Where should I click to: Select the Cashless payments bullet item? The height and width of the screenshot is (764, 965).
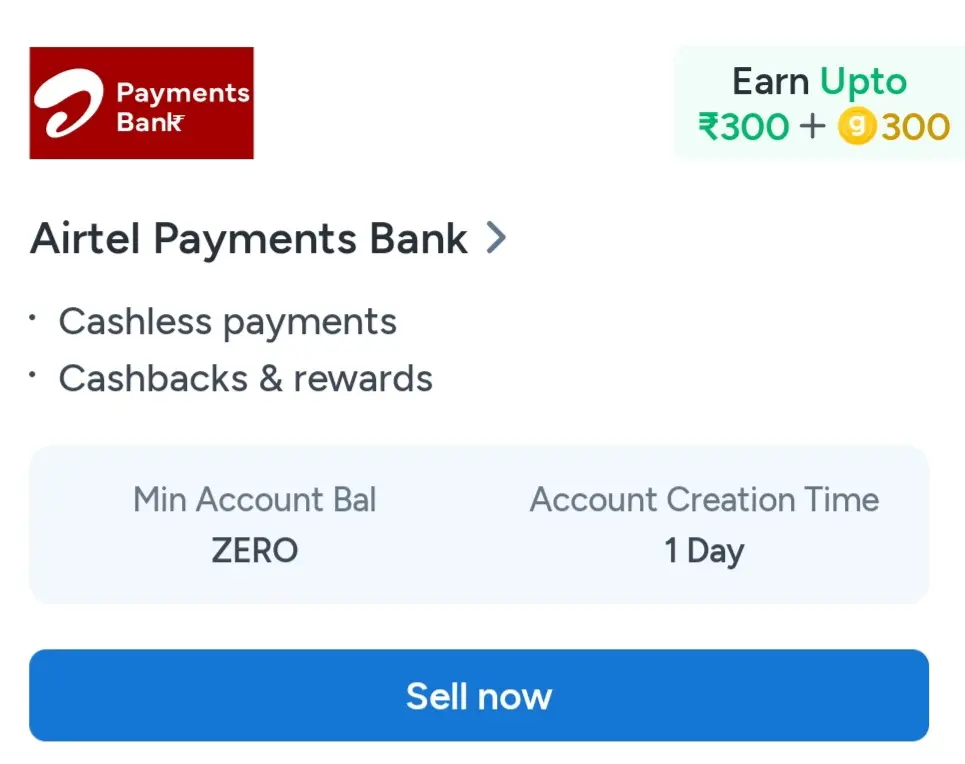point(228,322)
